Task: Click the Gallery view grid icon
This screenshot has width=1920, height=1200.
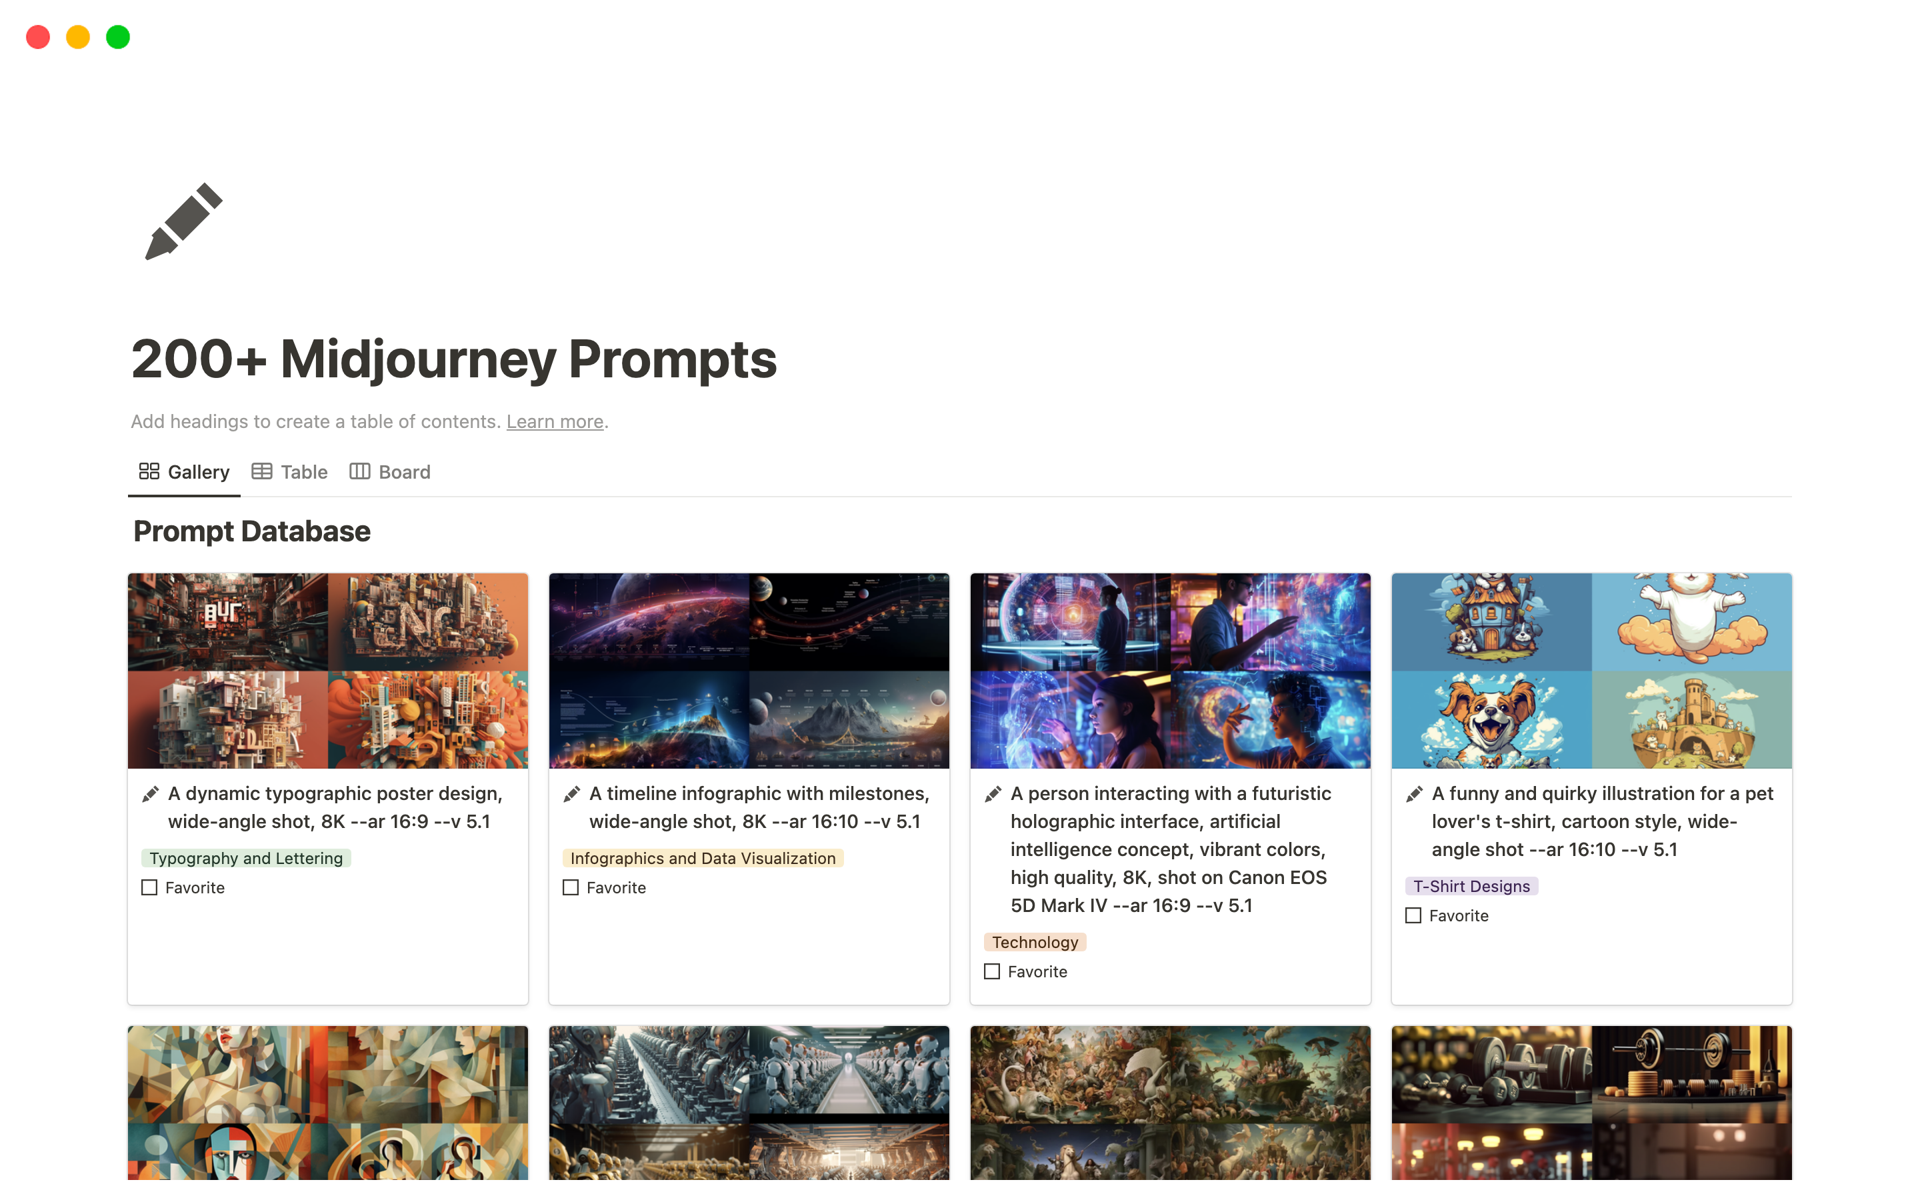Action: (x=149, y=471)
